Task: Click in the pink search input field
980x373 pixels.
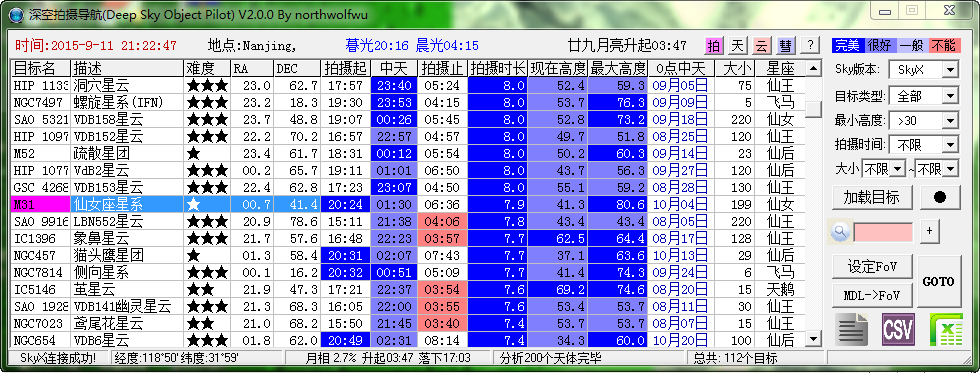Action: click(x=883, y=232)
